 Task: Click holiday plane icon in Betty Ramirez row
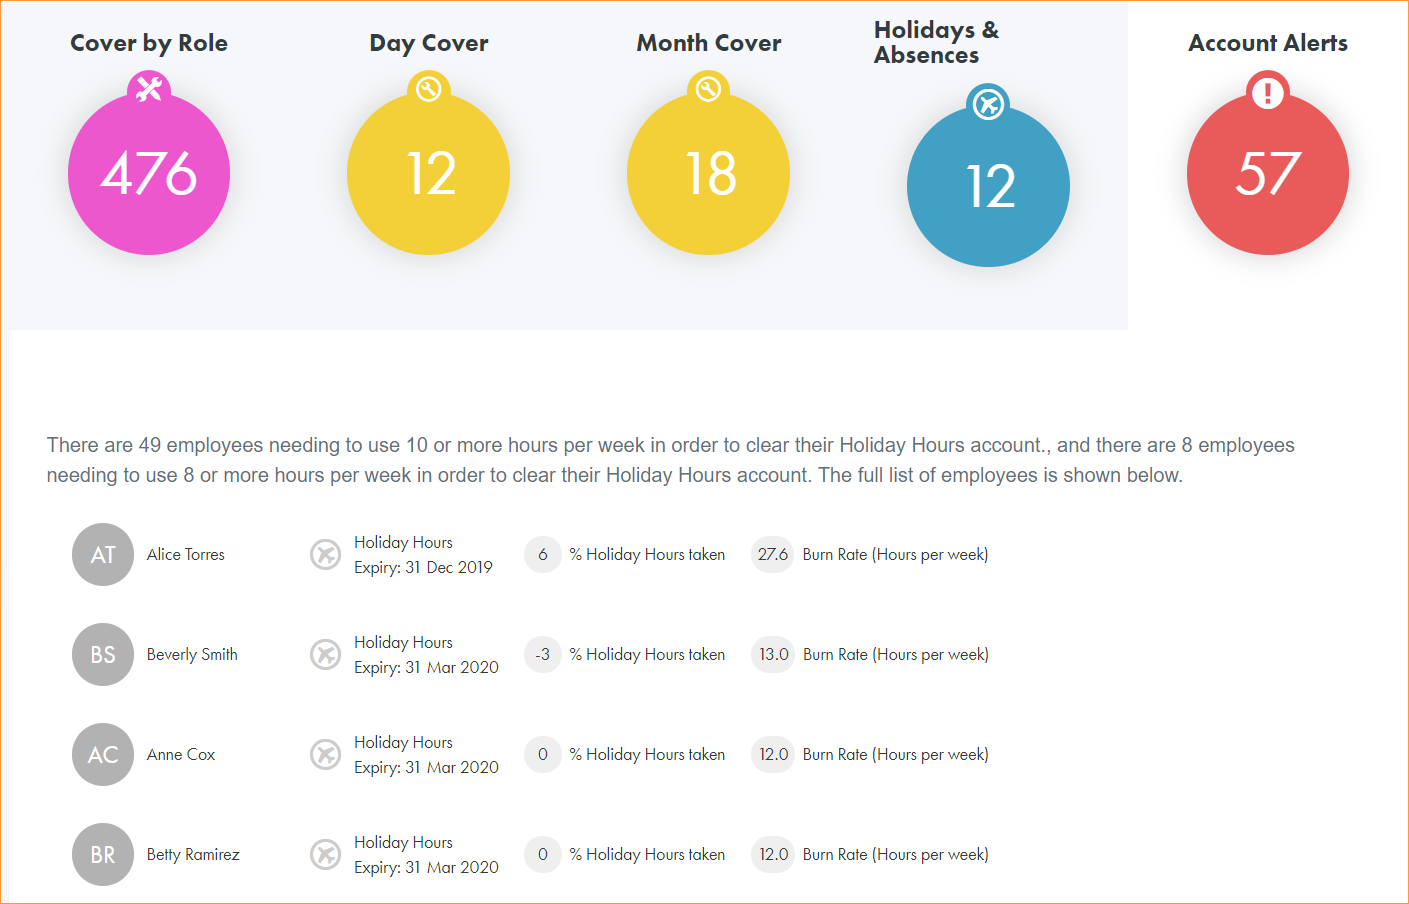point(325,854)
